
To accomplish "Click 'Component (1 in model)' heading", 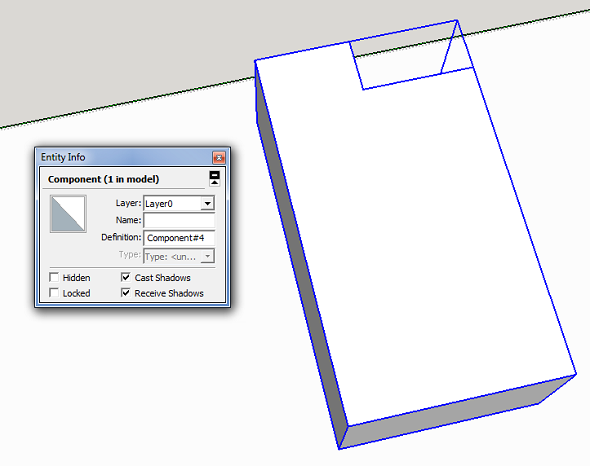I will 103,179.
